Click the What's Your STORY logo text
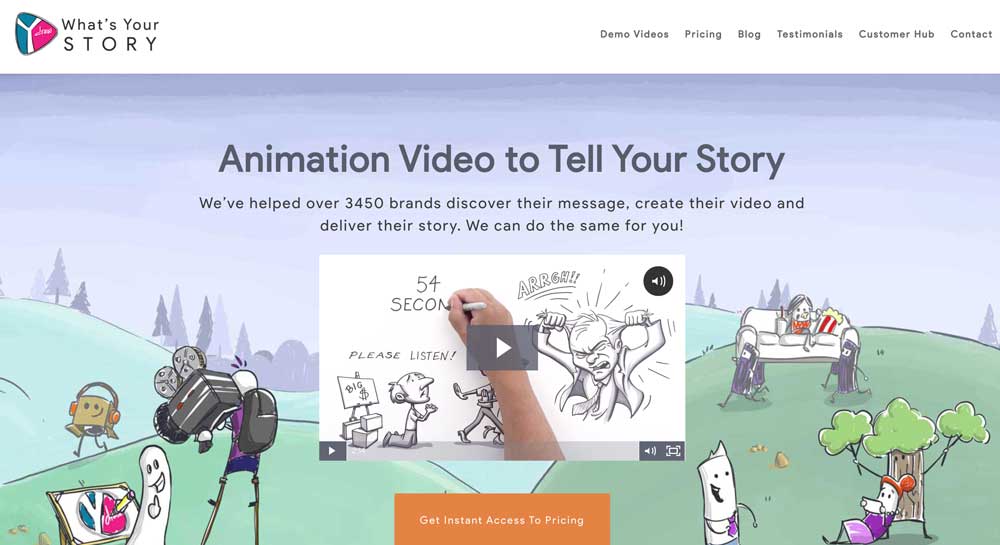 coord(110,34)
